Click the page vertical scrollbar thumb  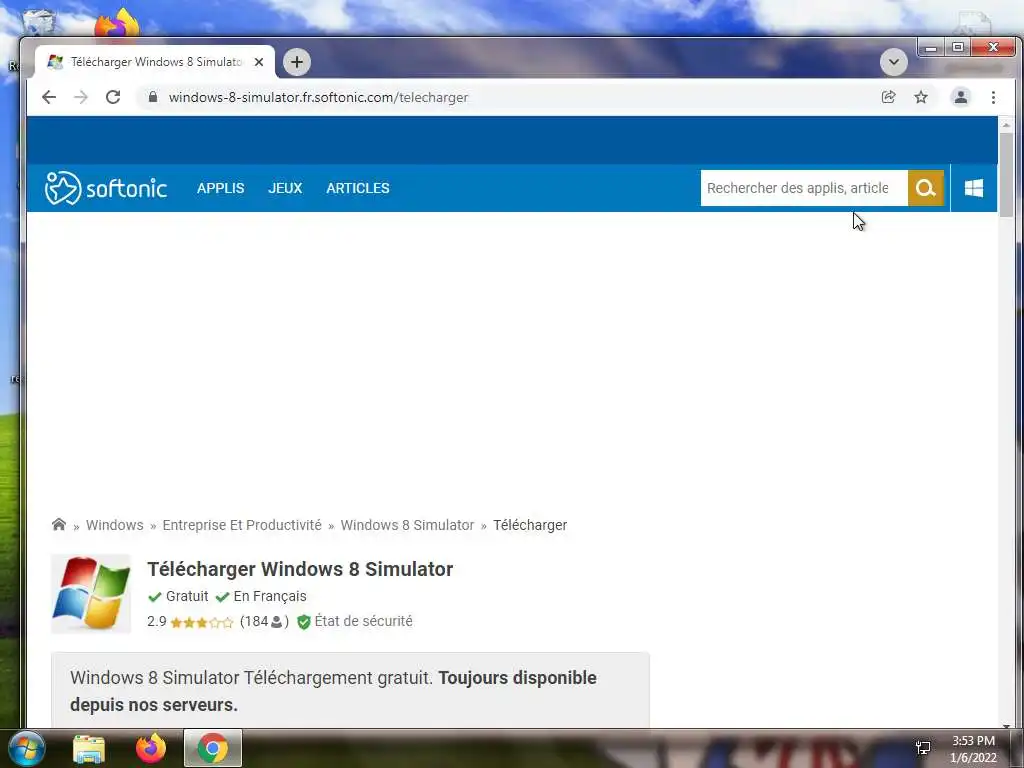coord(1006,175)
